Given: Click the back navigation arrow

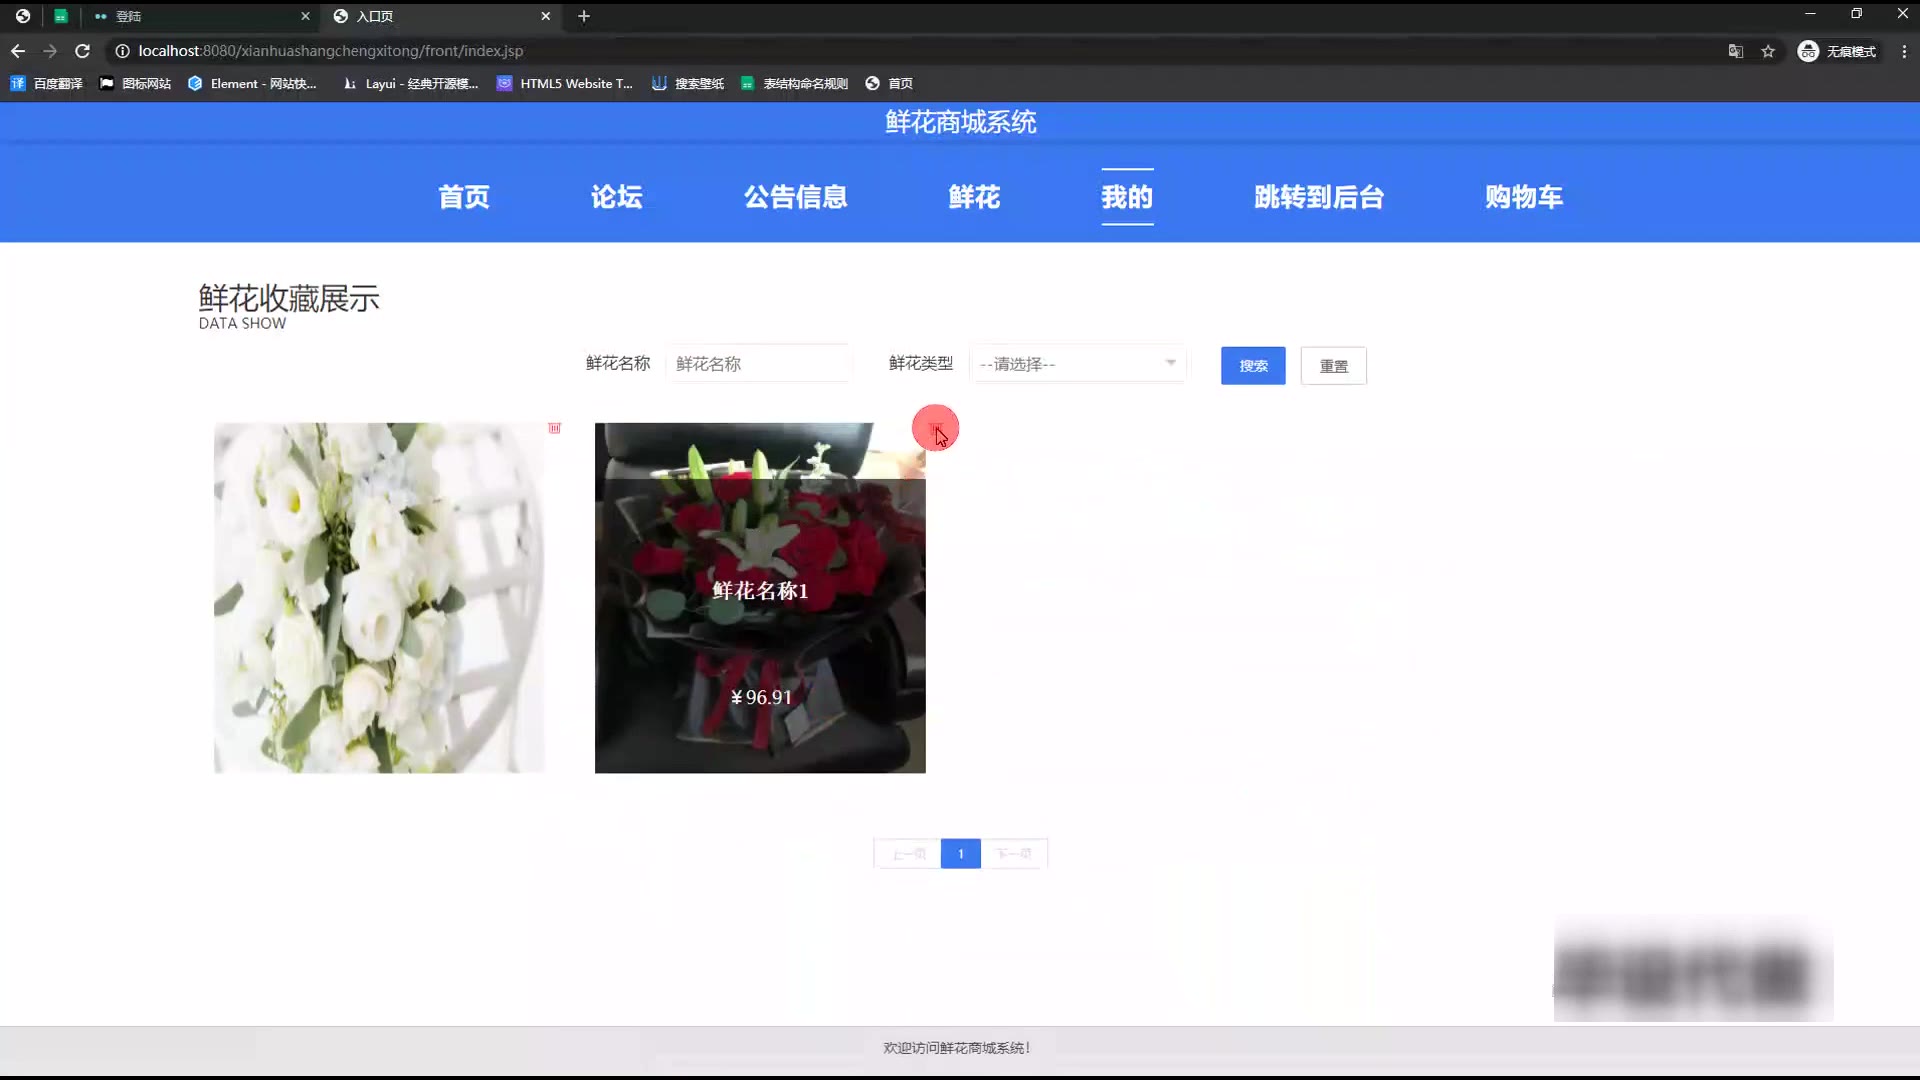Looking at the screenshot, I should pos(18,51).
